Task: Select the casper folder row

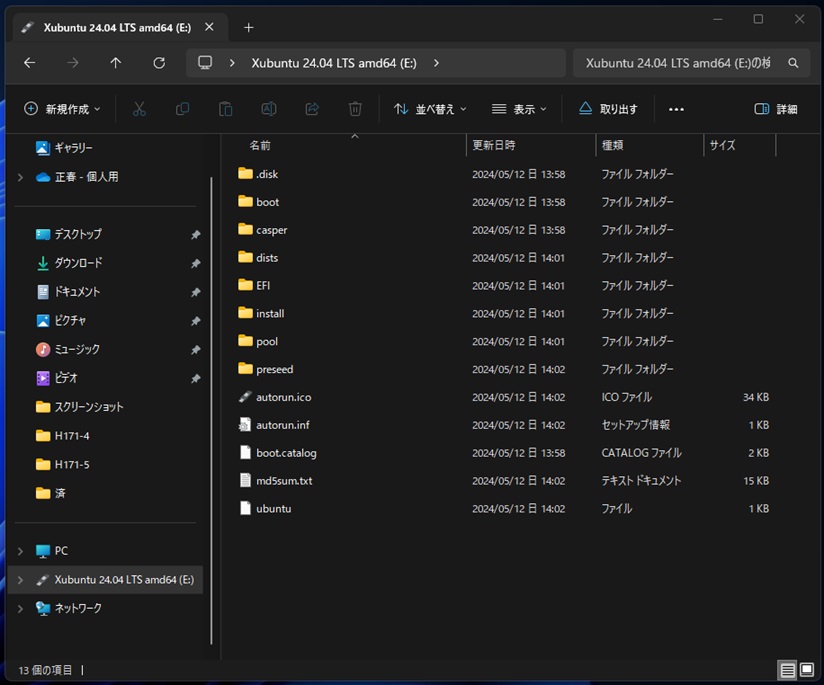Action: click(503, 230)
